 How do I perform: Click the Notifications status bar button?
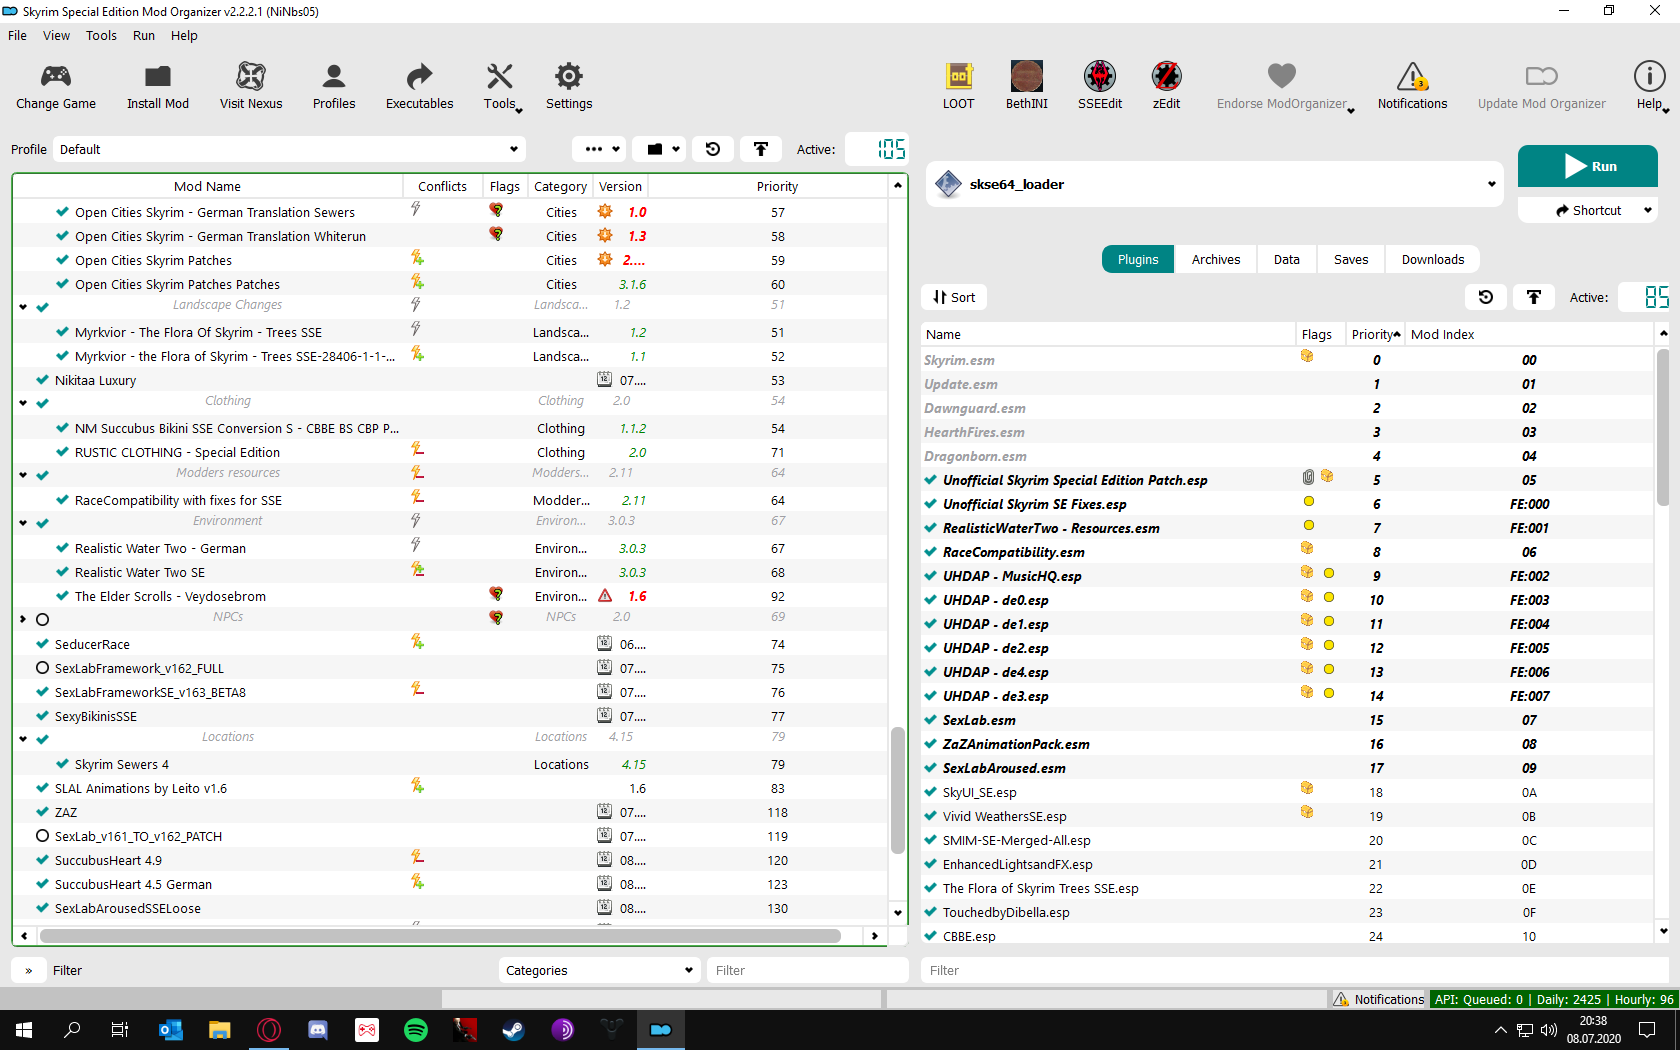pyautogui.click(x=1379, y=999)
